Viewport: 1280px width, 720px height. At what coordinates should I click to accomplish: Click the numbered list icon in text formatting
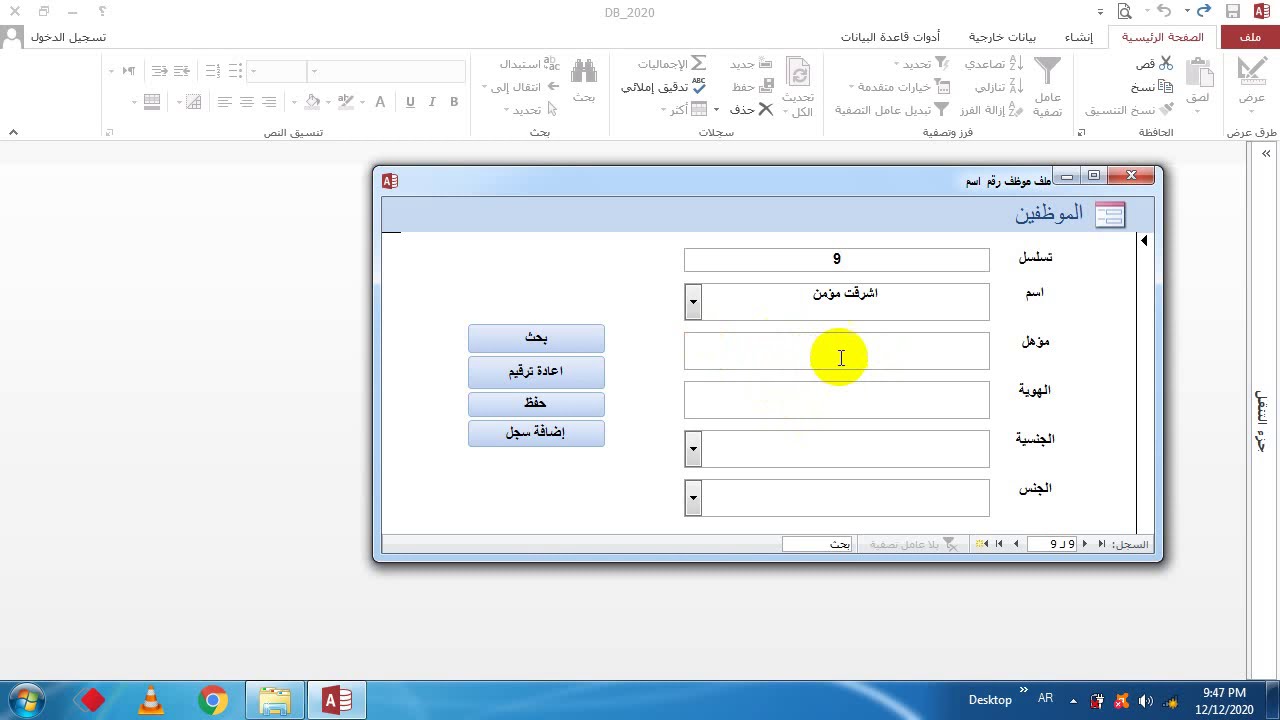pos(212,71)
